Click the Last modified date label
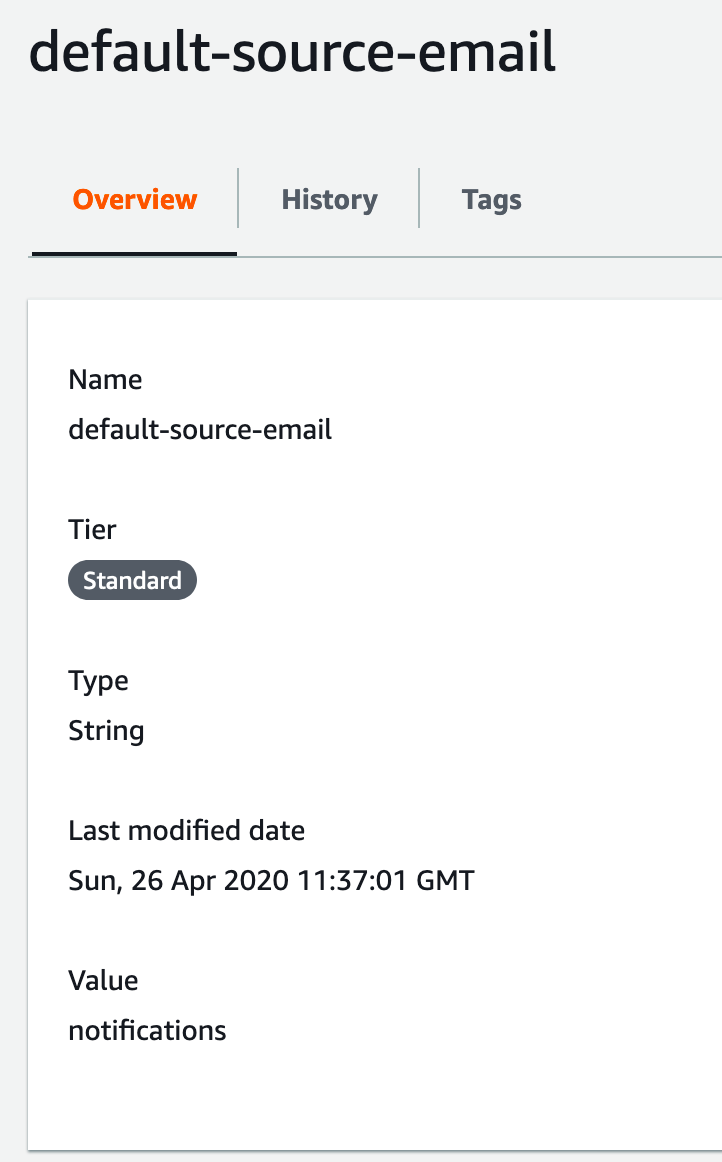The width and height of the screenshot is (722, 1162). [x=187, y=831]
